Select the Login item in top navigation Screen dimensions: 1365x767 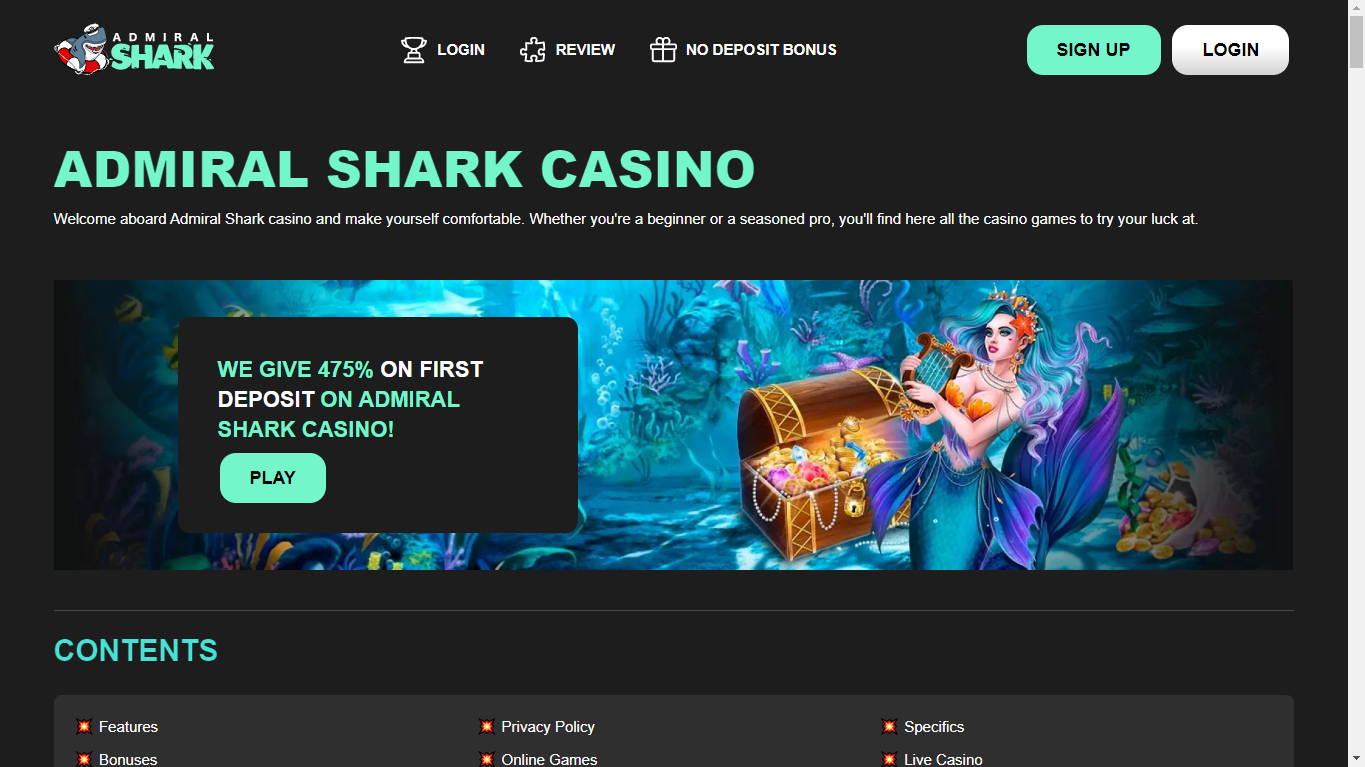[x=461, y=49]
